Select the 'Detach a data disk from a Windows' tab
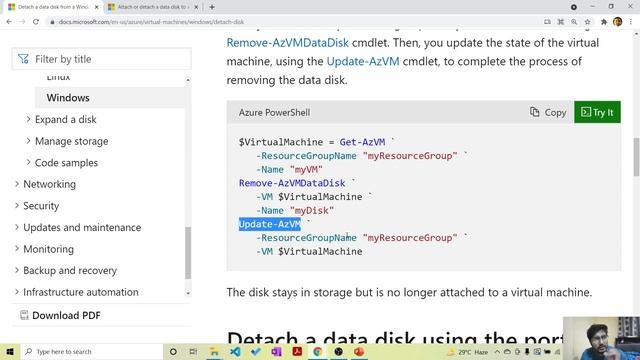The image size is (640, 360). click(x=52, y=7)
